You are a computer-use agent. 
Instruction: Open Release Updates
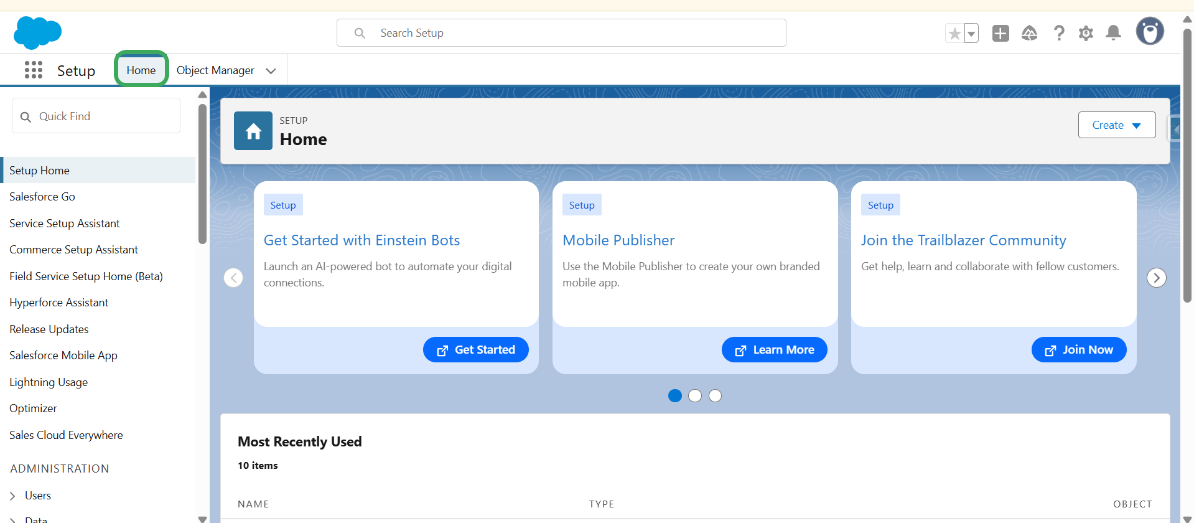(x=49, y=329)
